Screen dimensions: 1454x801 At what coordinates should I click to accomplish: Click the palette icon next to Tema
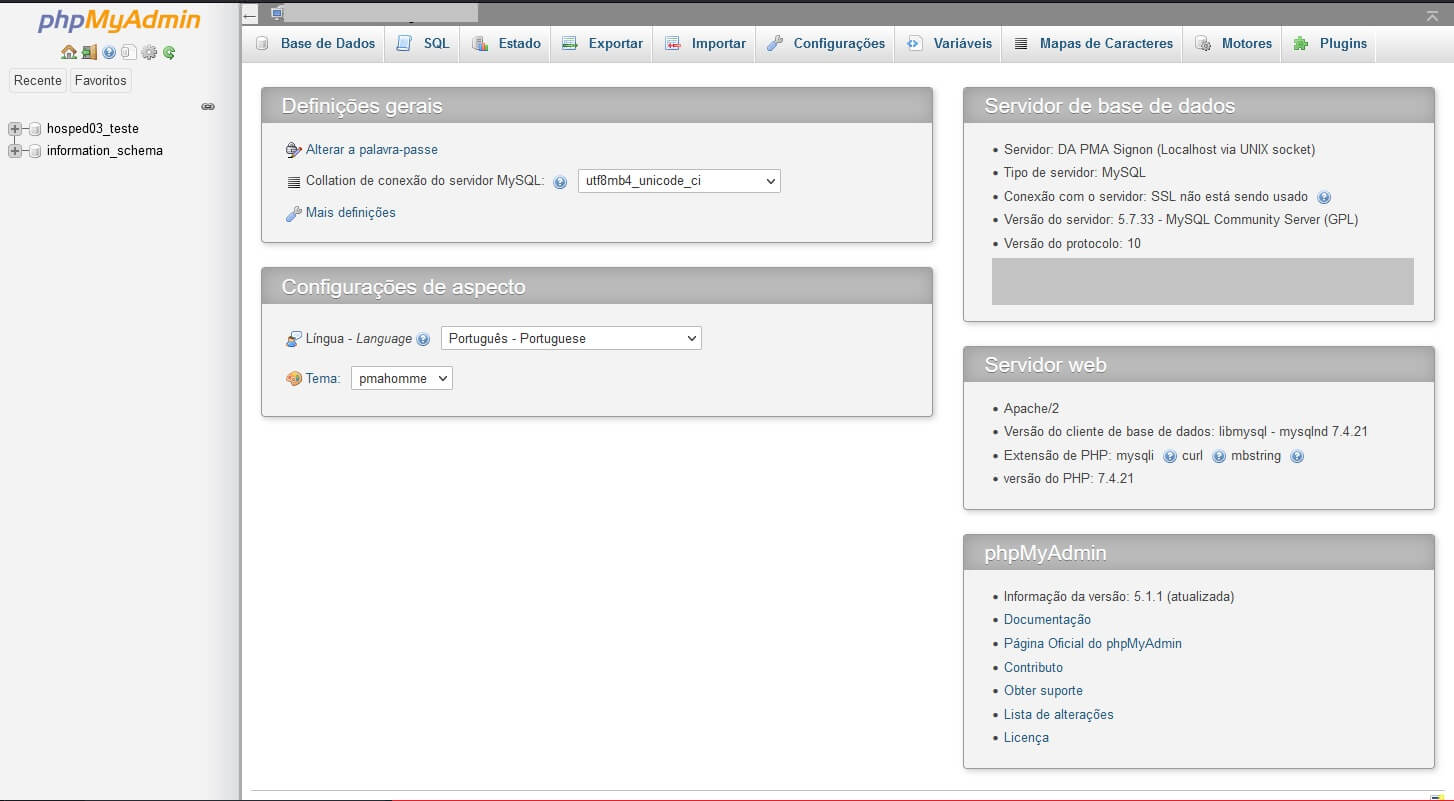click(293, 379)
